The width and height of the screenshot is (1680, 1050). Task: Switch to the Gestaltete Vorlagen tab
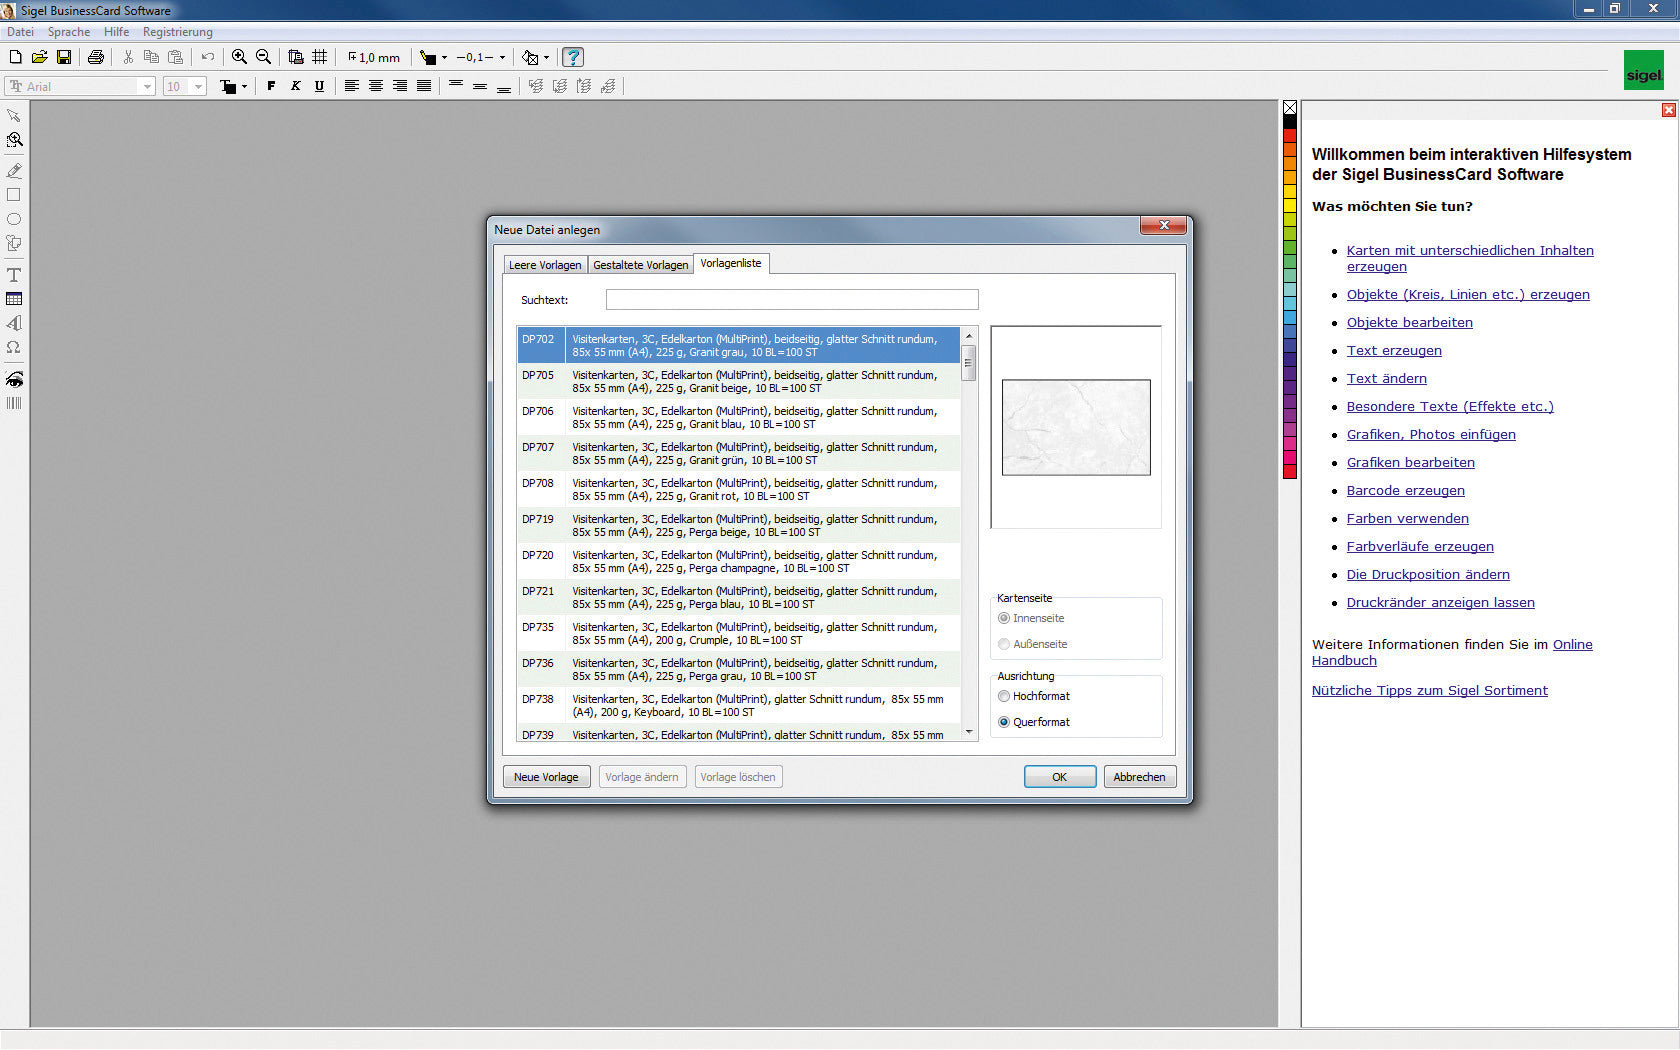[640, 264]
